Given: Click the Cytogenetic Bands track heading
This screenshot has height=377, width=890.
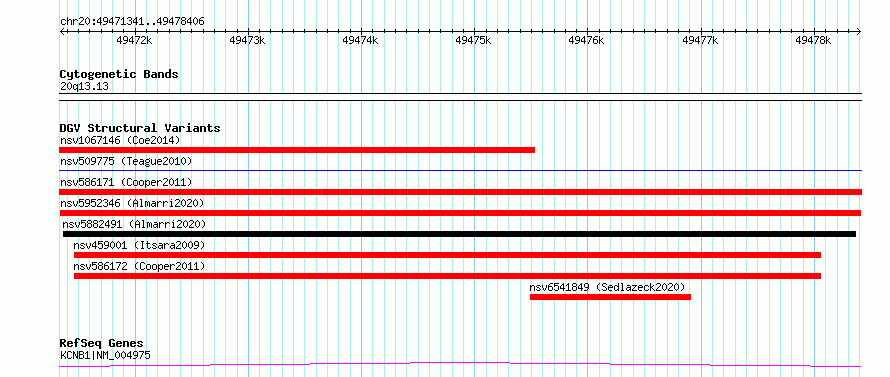Looking at the screenshot, I should (119, 74).
